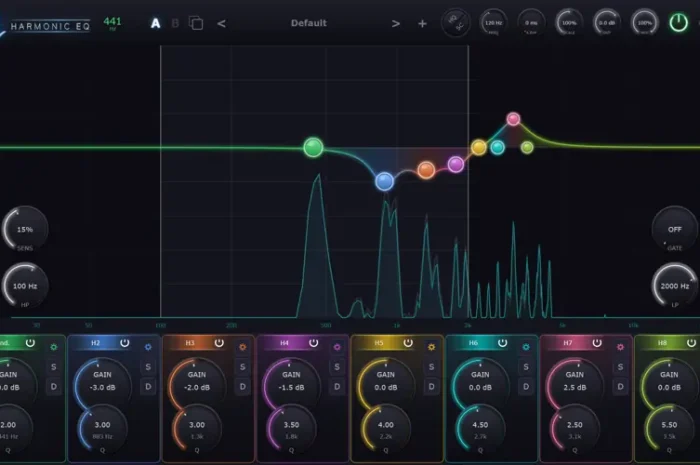Select the blue H2 node on EQ curve
700x465 pixels.
click(x=384, y=182)
